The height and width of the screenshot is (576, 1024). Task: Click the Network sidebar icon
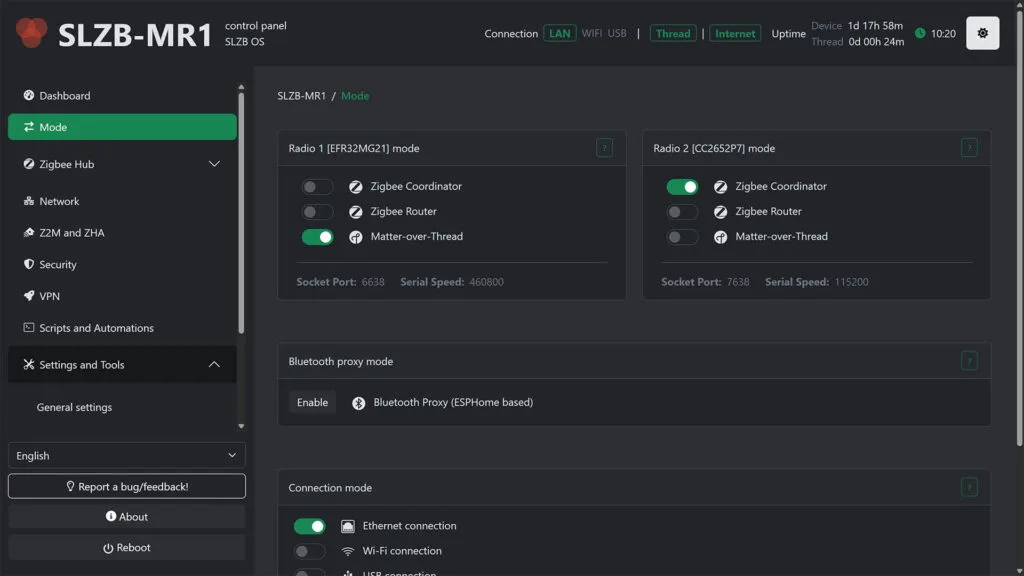coord(29,201)
